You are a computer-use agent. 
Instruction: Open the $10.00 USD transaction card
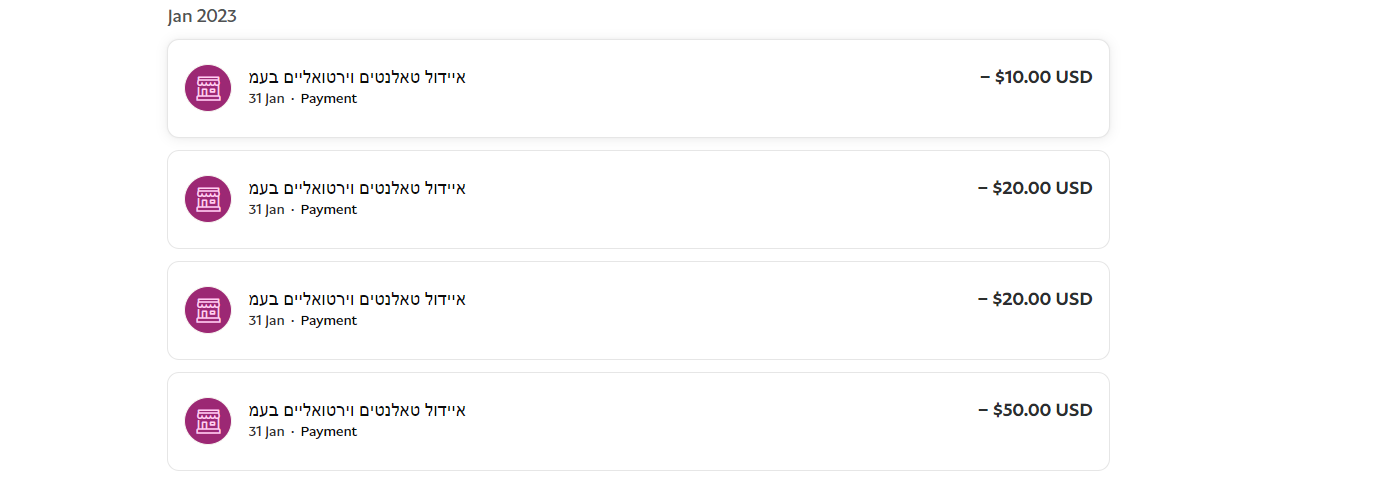coord(700,88)
